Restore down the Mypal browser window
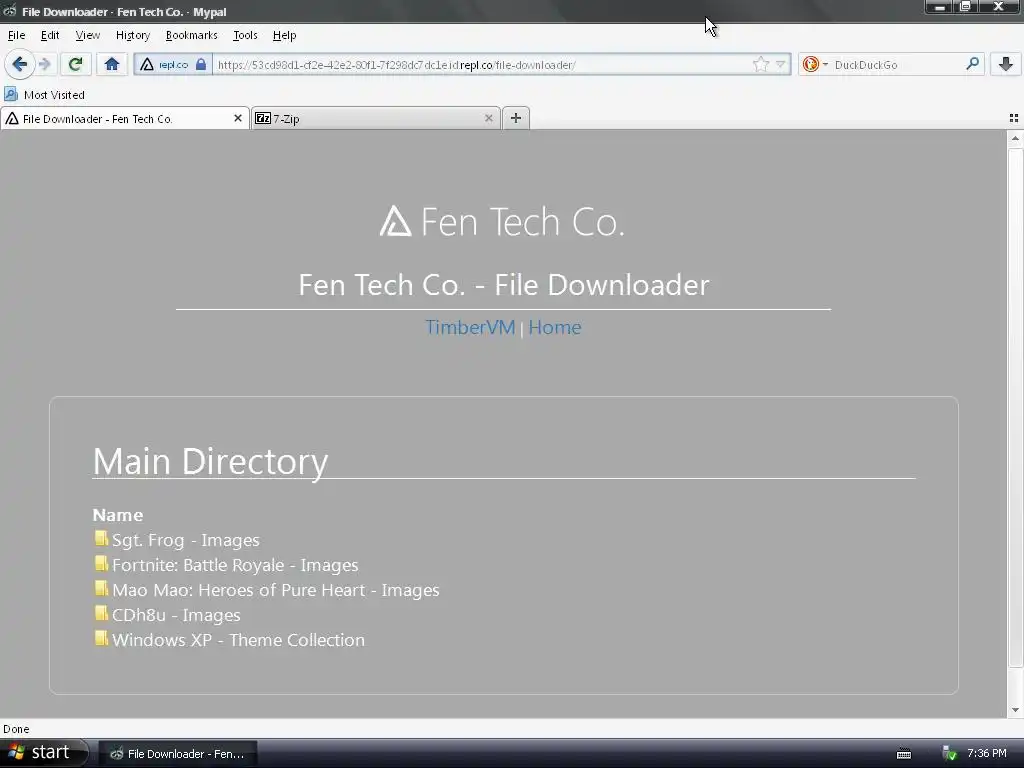The image size is (1024, 768). coord(966,7)
